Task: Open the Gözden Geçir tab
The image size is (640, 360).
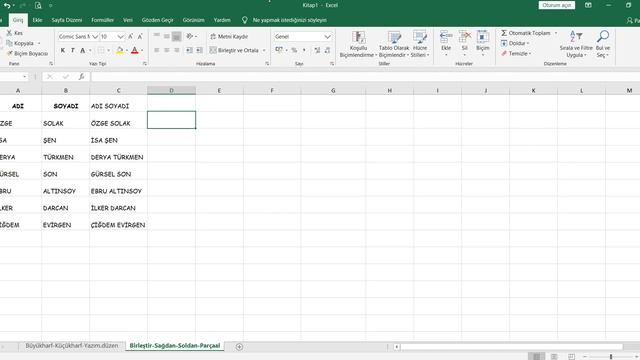Action: click(158, 20)
